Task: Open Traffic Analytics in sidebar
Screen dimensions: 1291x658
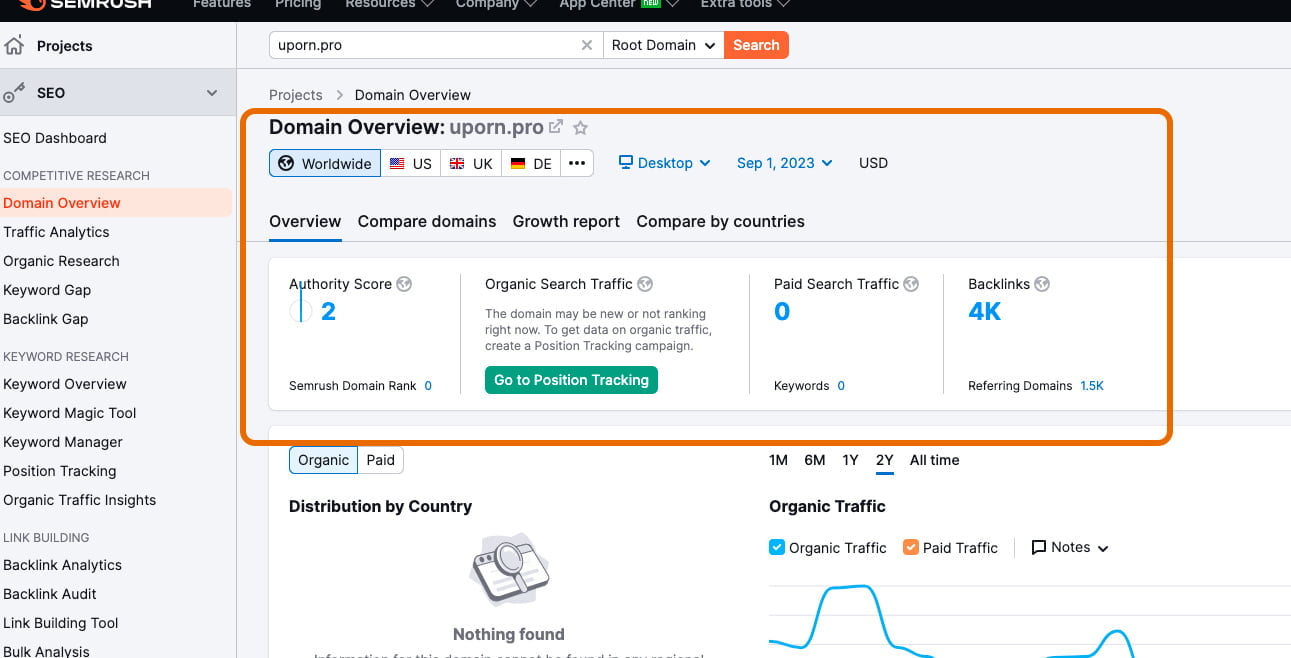Action: tap(56, 232)
